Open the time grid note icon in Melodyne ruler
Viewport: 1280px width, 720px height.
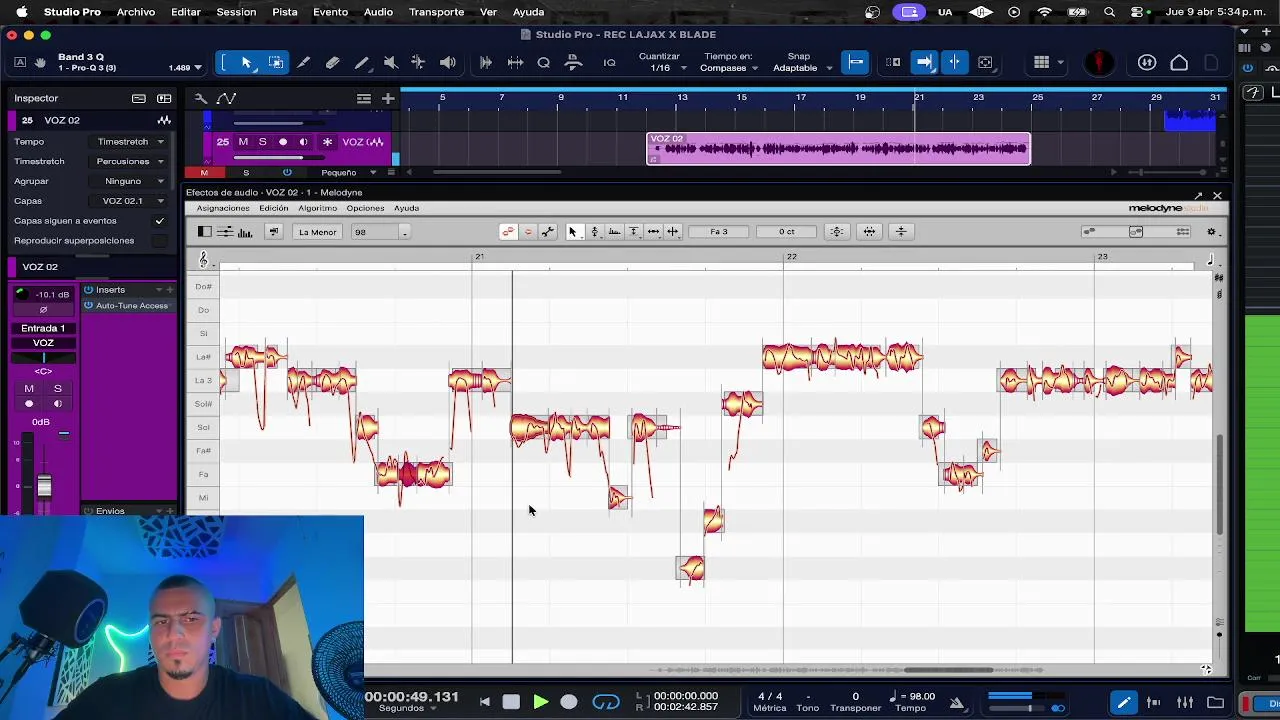click(1211, 260)
